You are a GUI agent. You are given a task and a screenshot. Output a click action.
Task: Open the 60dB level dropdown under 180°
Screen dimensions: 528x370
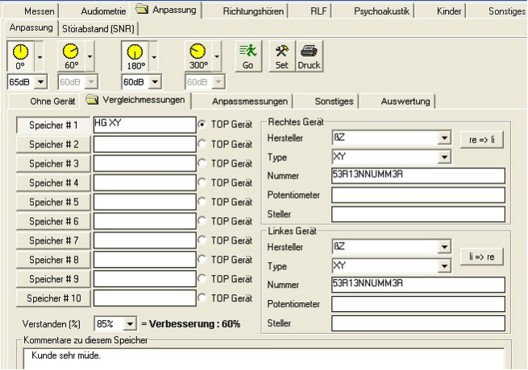point(155,82)
